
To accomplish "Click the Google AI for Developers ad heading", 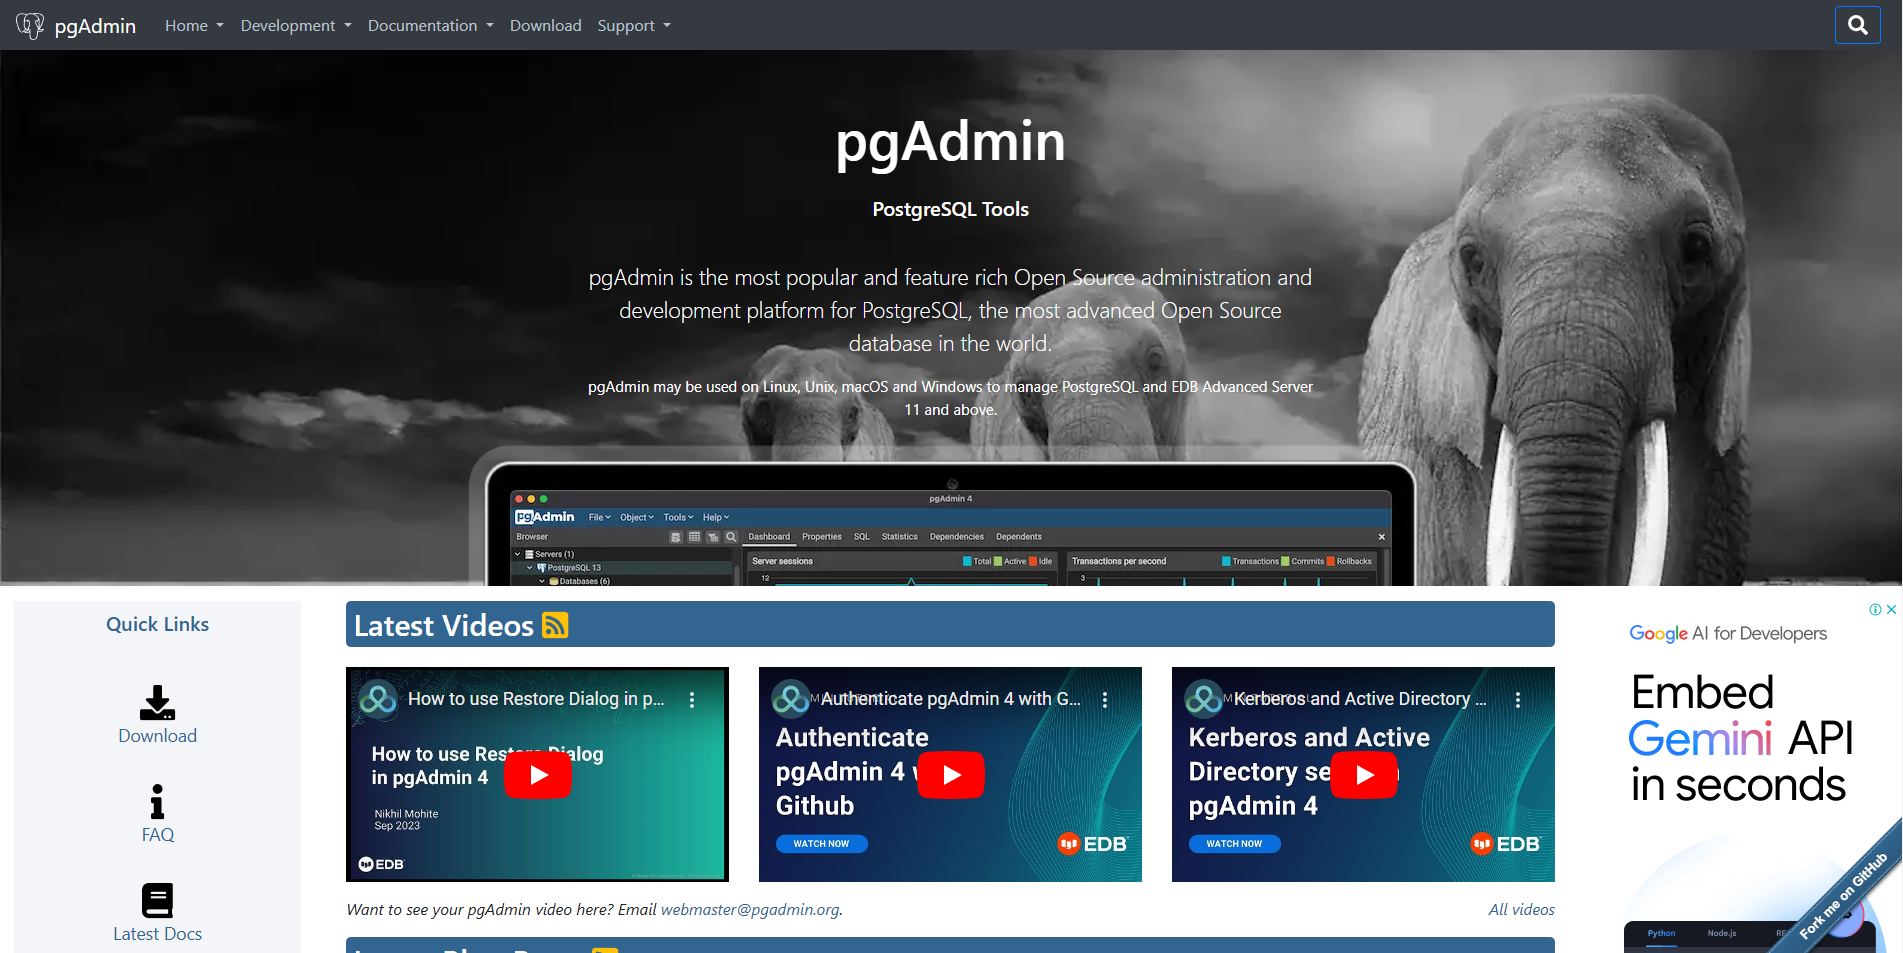I will click(1727, 633).
